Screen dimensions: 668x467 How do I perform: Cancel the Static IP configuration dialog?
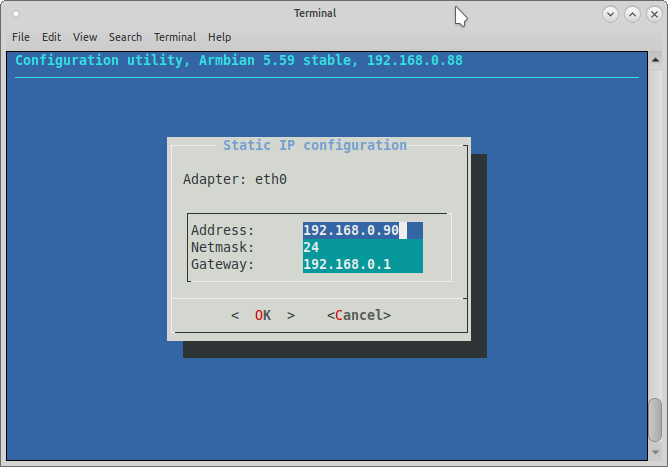359,315
